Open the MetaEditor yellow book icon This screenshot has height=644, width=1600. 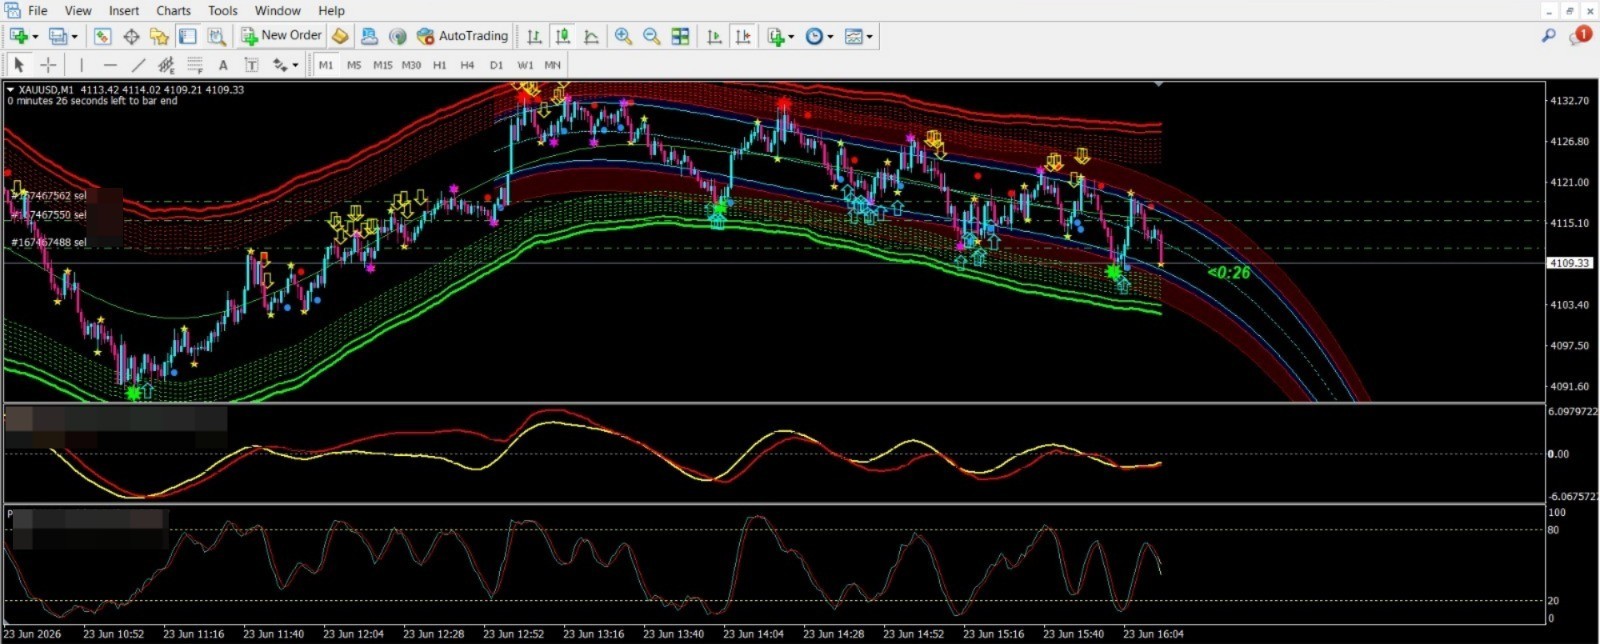340,36
